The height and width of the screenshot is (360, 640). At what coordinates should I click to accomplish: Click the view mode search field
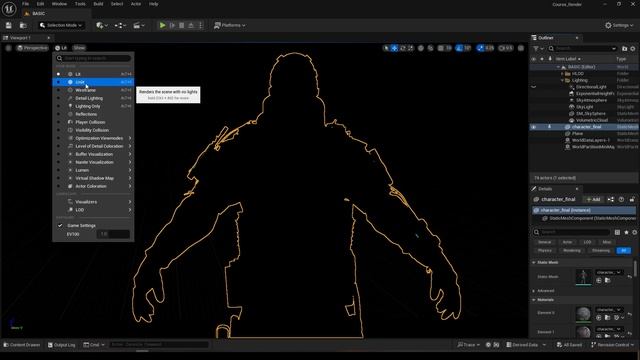(93, 58)
